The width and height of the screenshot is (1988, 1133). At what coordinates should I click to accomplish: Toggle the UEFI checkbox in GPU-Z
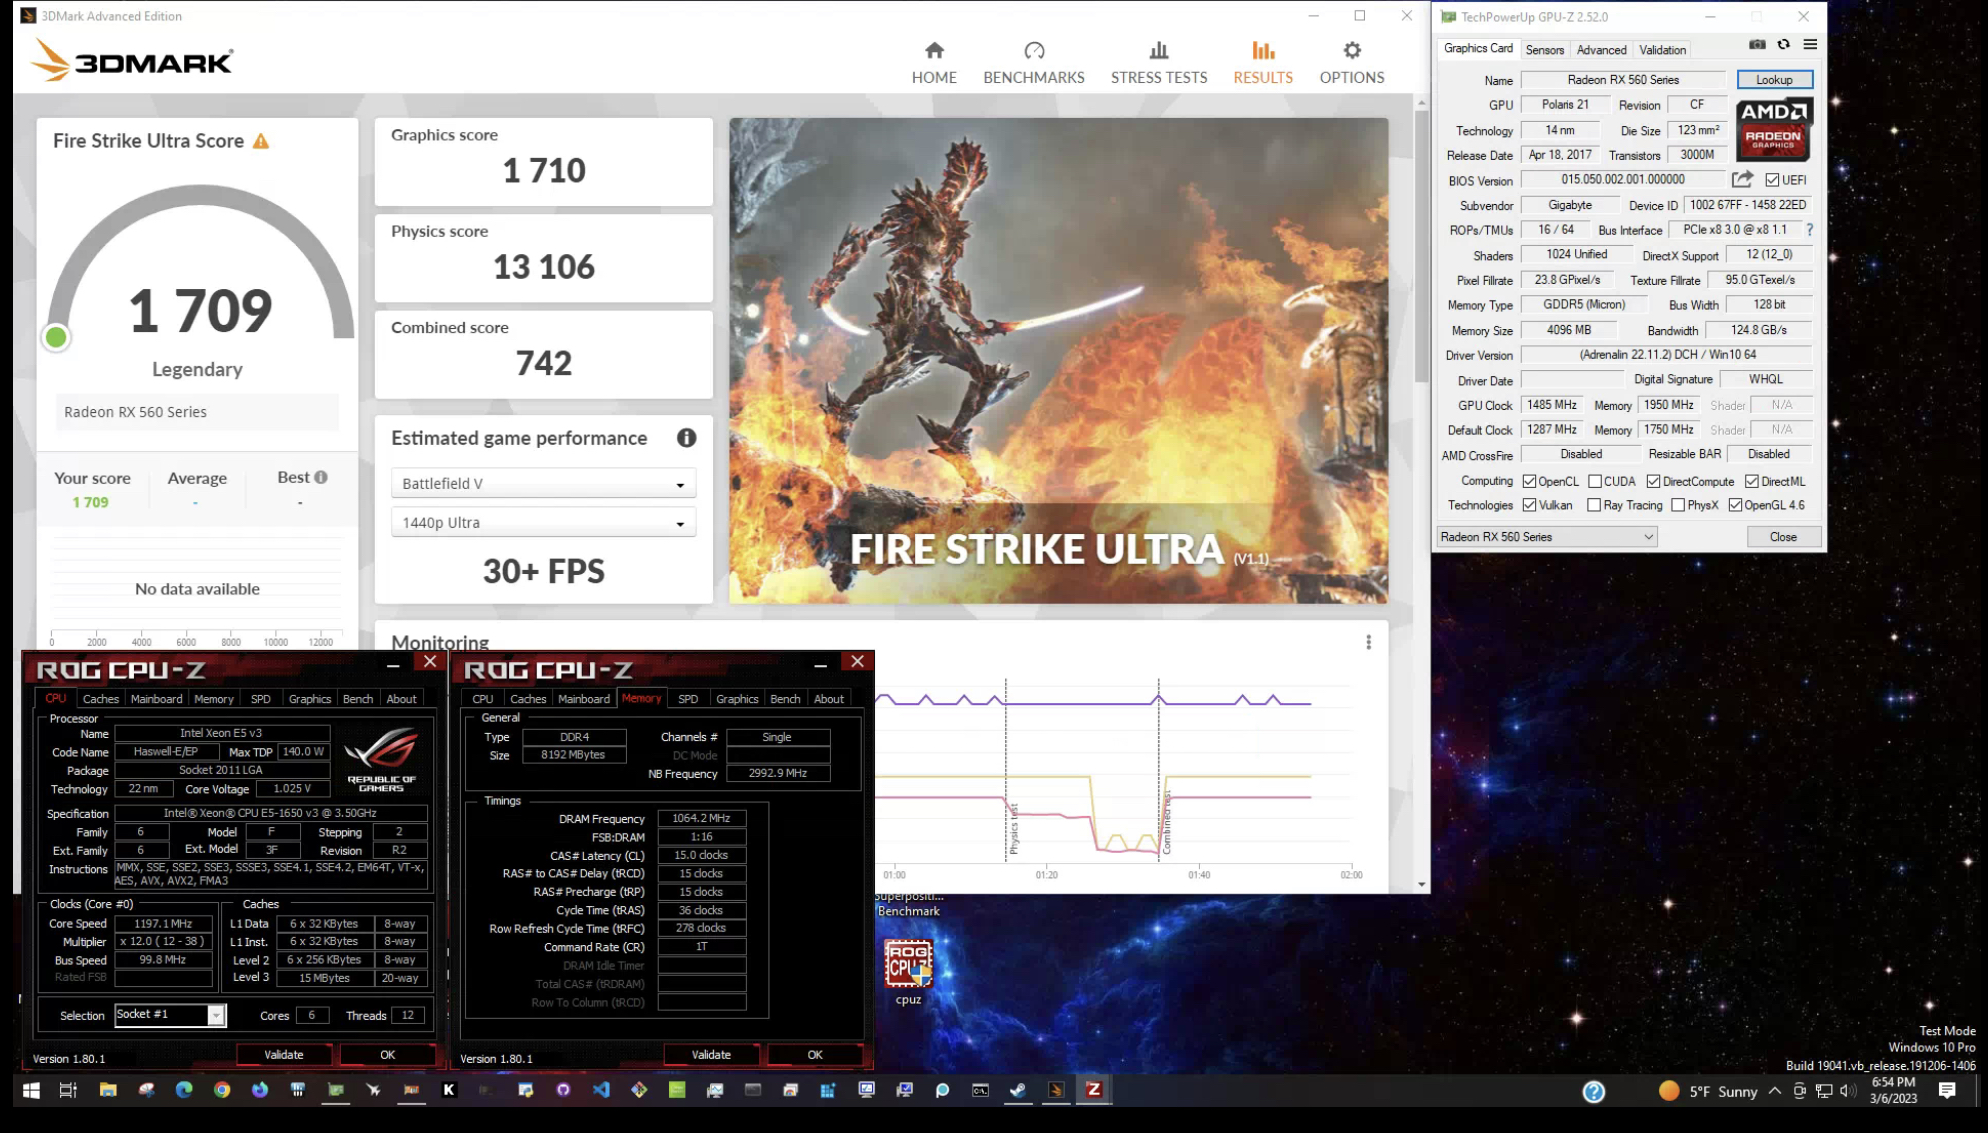pyautogui.click(x=1772, y=180)
